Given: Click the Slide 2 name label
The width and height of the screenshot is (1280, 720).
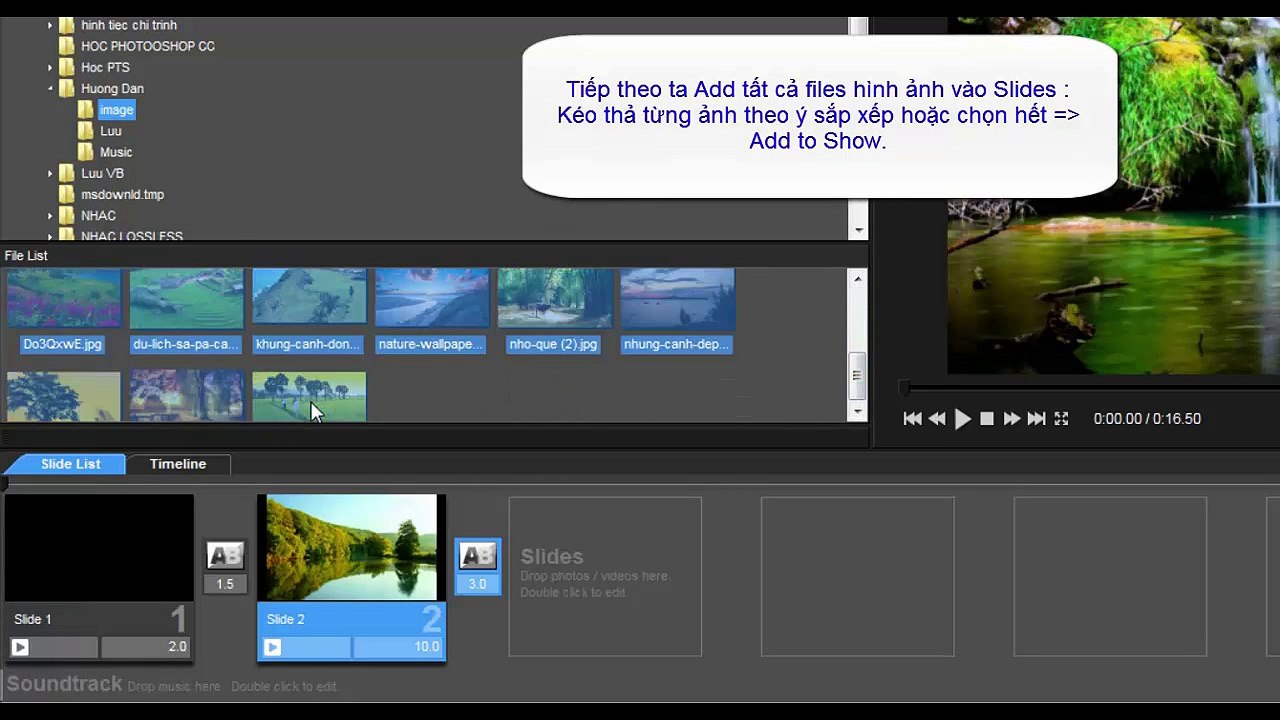Looking at the screenshot, I should tap(285, 619).
